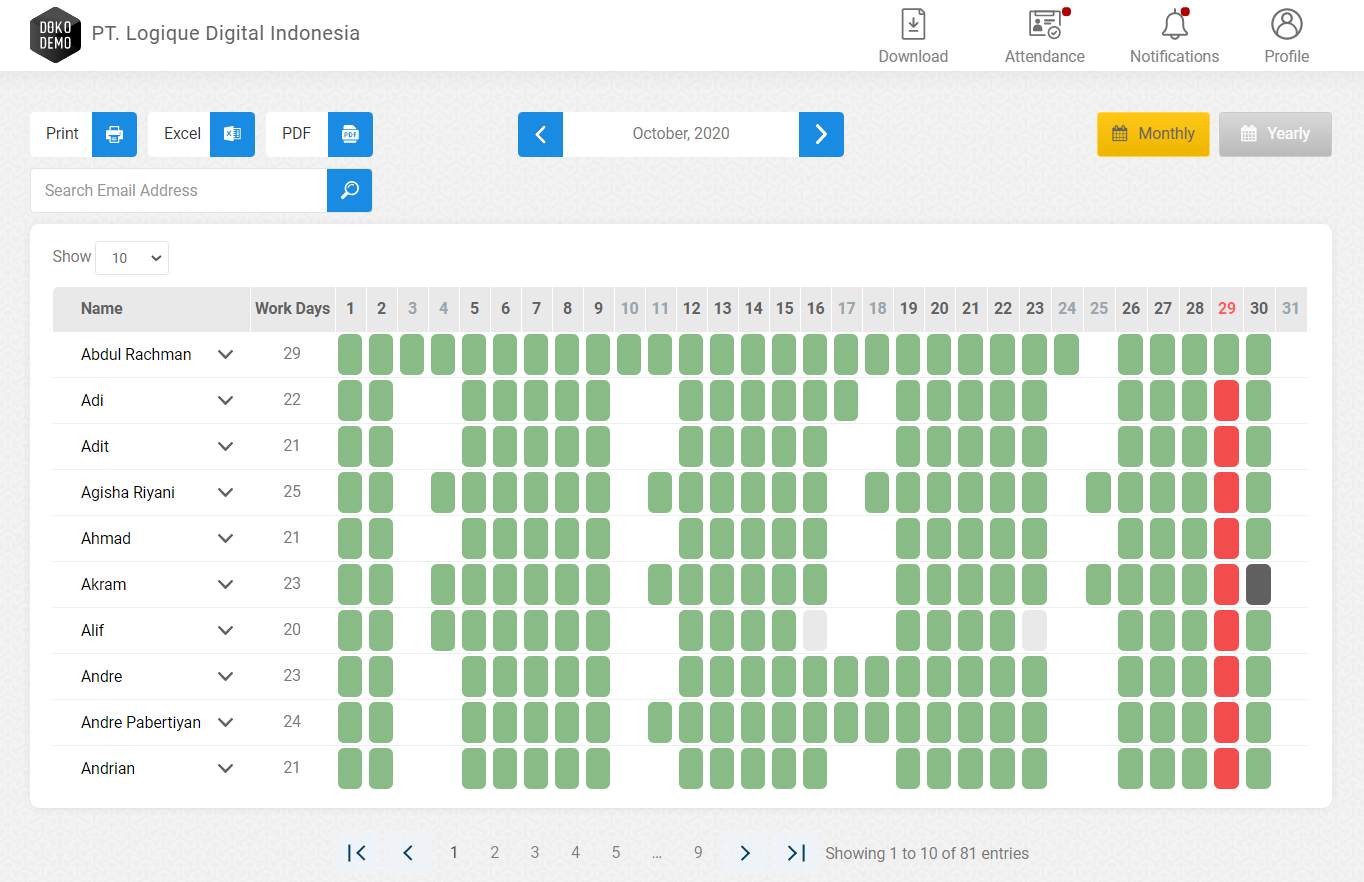Image resolution: width=1364 pixels, height=882 pixels.
Task: Open the Attendance page icon
Action: pyautogui.click(x=1044, y=25)
